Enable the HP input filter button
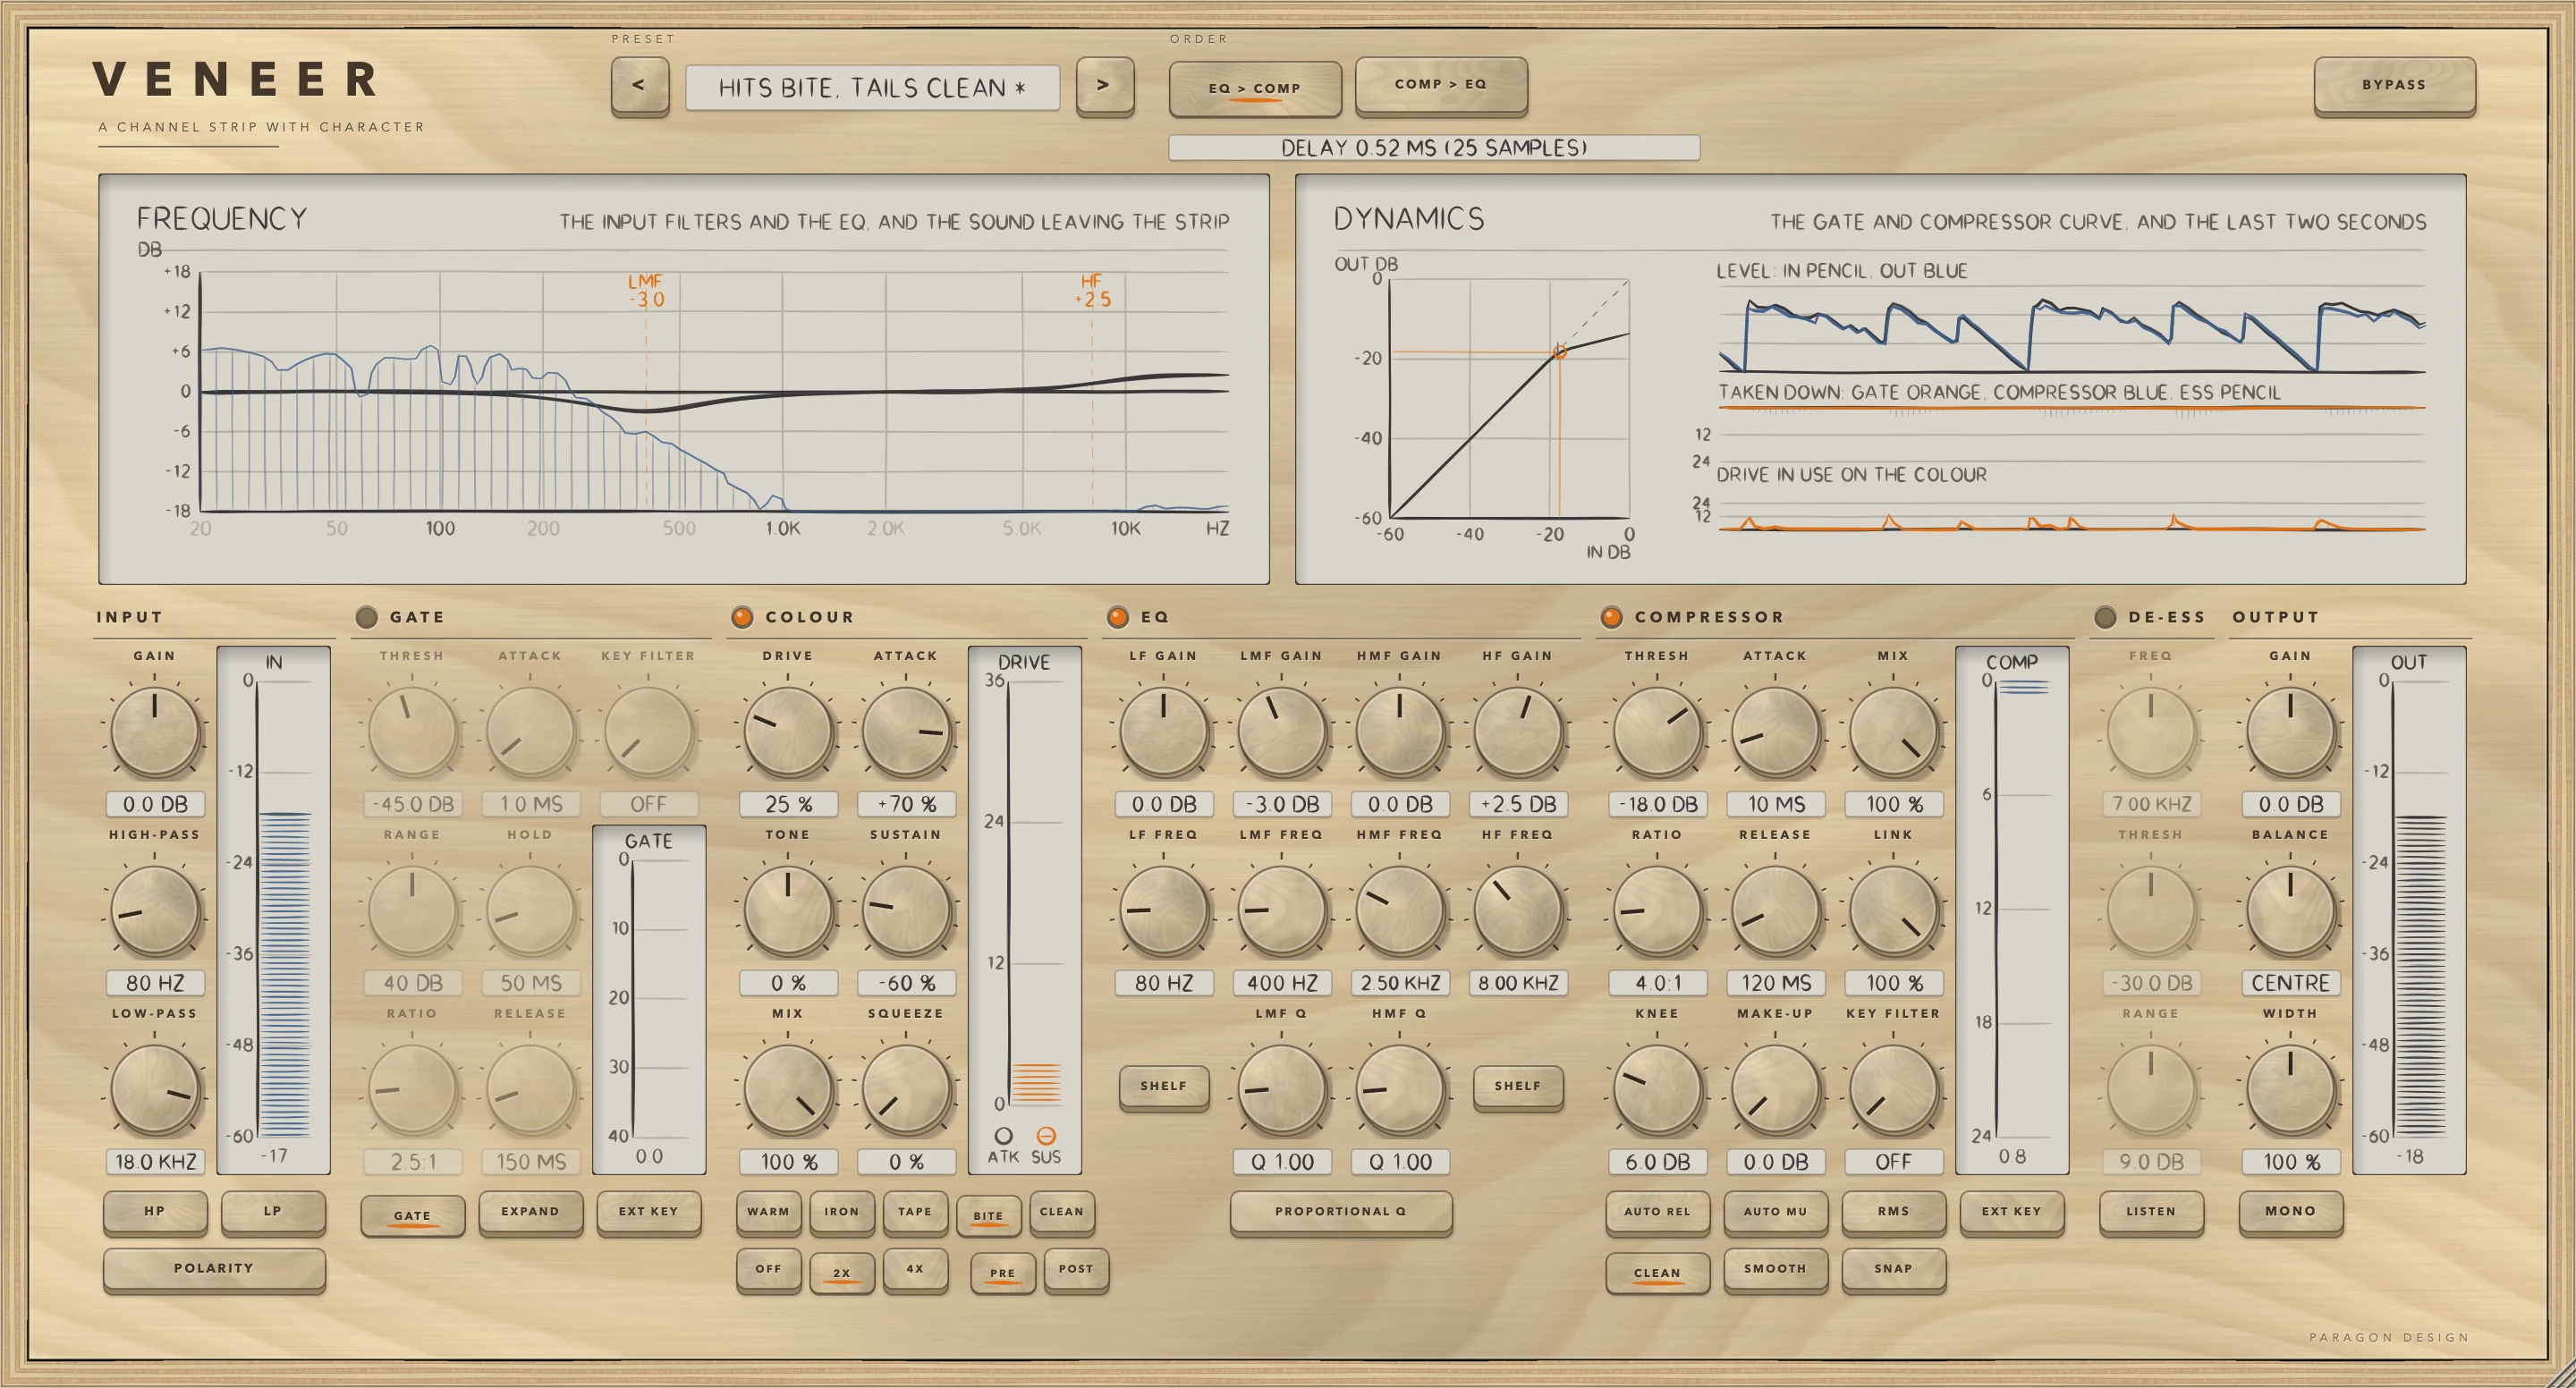Screen dimensions: 2576x1388 point(155,1212)
